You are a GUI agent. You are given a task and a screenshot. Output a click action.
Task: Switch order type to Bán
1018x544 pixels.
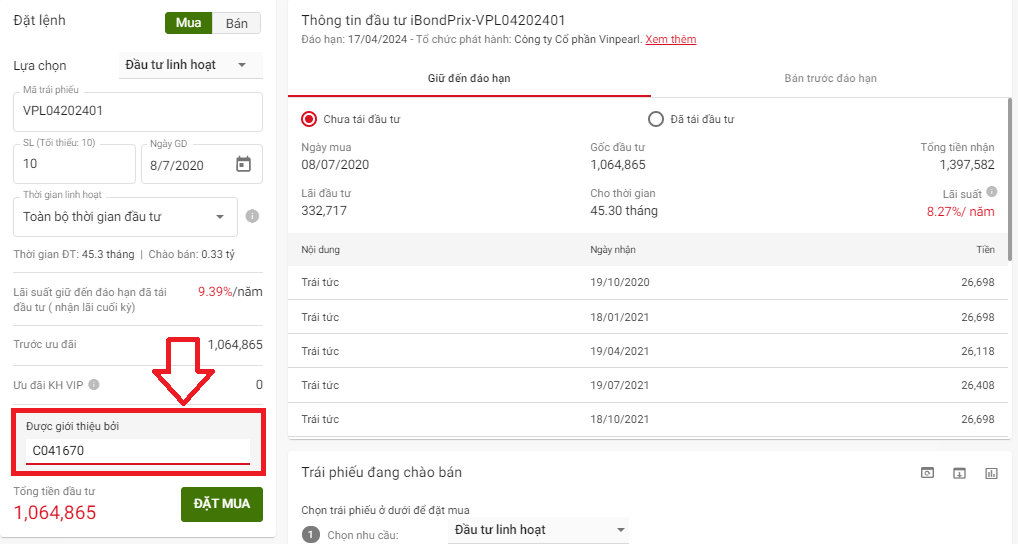[x=237, y=23]
